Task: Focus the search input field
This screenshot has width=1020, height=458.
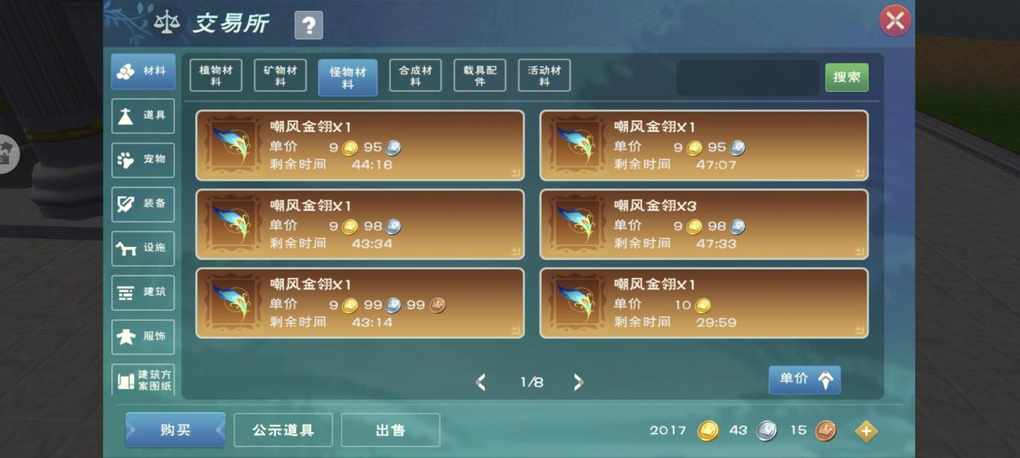Action: pyautogui.click(x=748, y=77)
